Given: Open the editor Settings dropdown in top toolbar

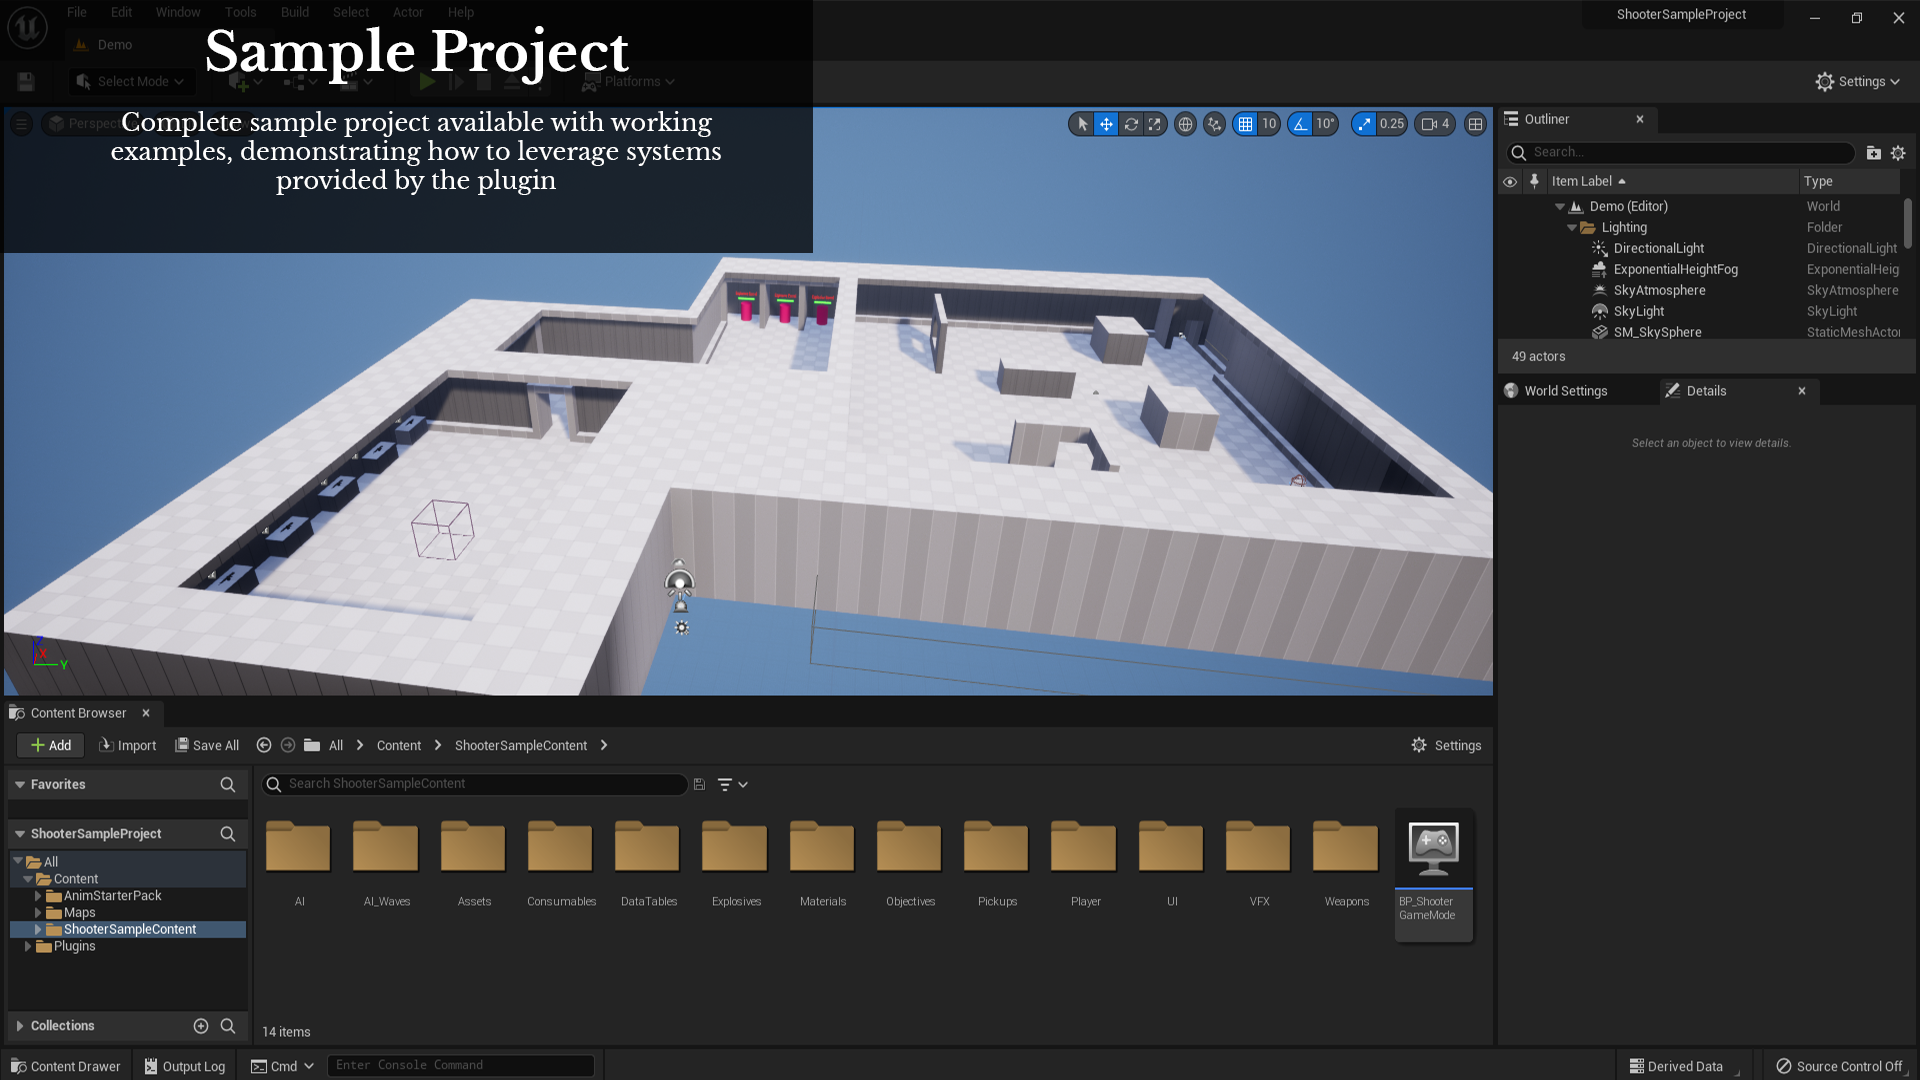Looking at the screenshot, I should coord(1858,82).
